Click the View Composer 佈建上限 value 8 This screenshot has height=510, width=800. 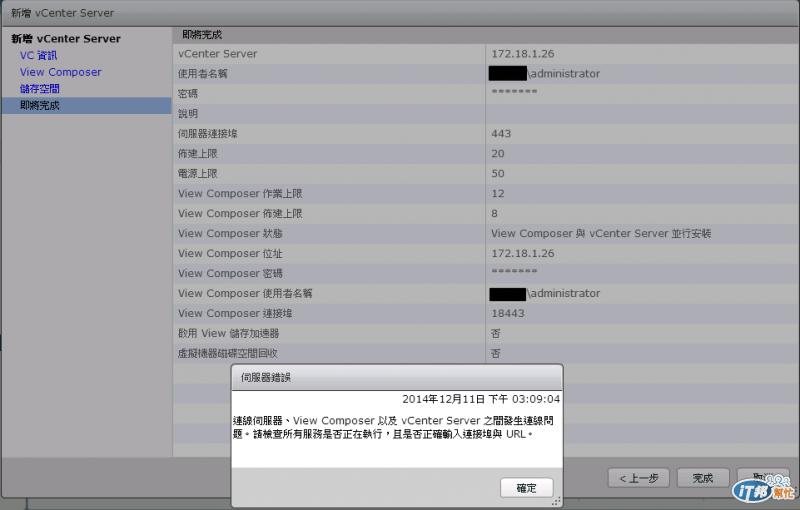494,213
